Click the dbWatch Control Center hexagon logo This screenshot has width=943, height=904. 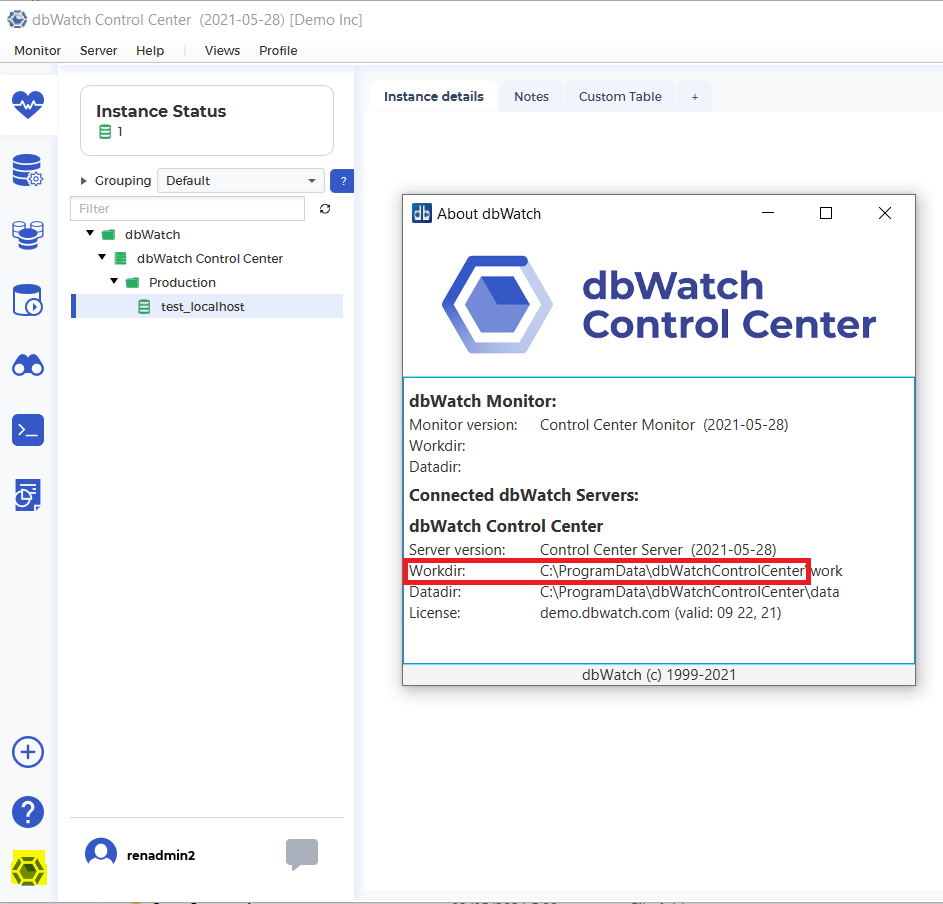coord(497,304)
